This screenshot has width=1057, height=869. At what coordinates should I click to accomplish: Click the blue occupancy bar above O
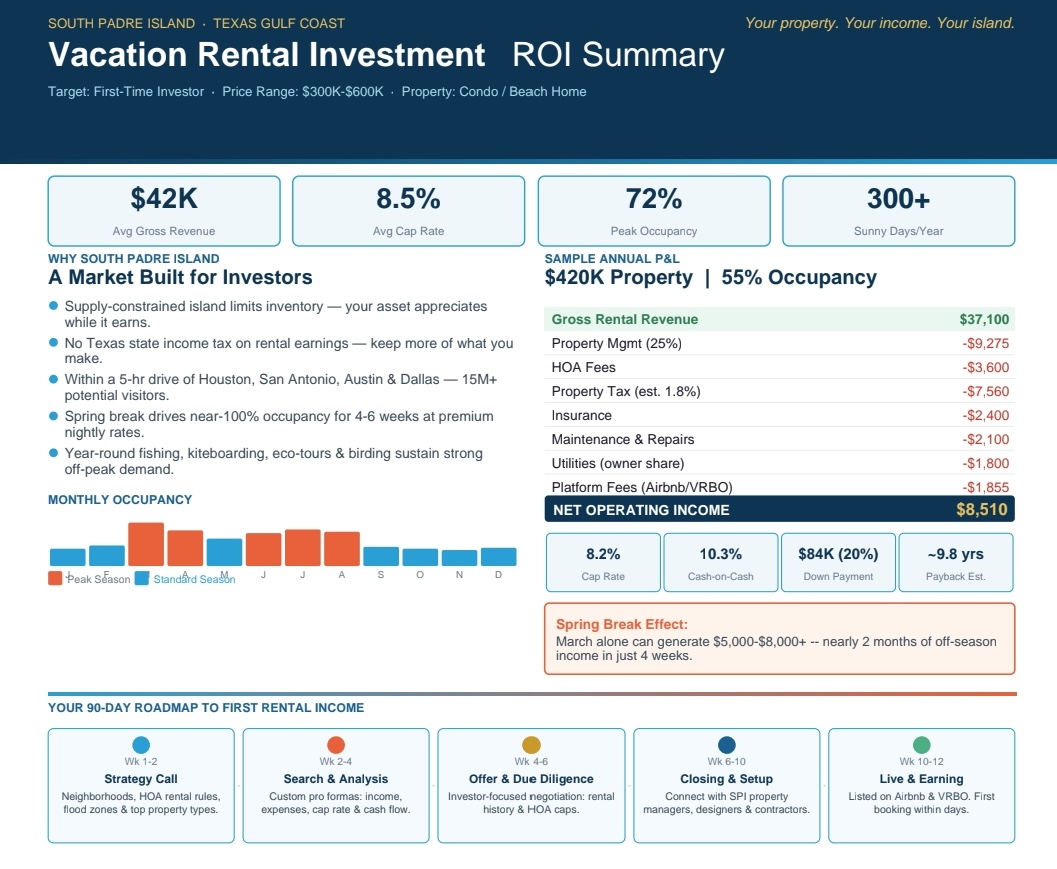pyautogui.click(x=420, y=557)
